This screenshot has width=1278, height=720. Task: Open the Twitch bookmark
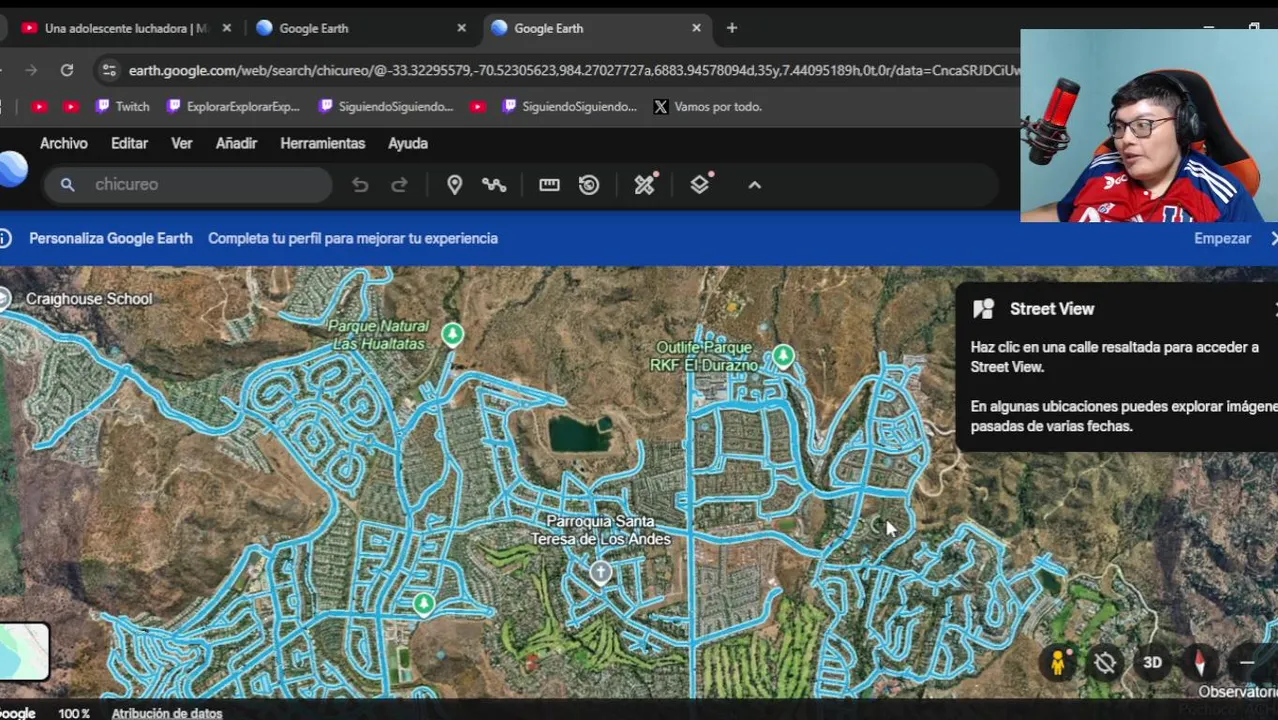coord(122,106)
